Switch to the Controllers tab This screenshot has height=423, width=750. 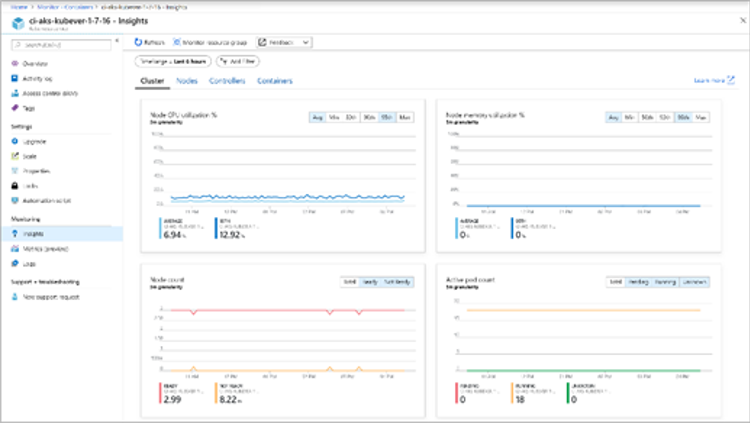(x=227, y=81)
